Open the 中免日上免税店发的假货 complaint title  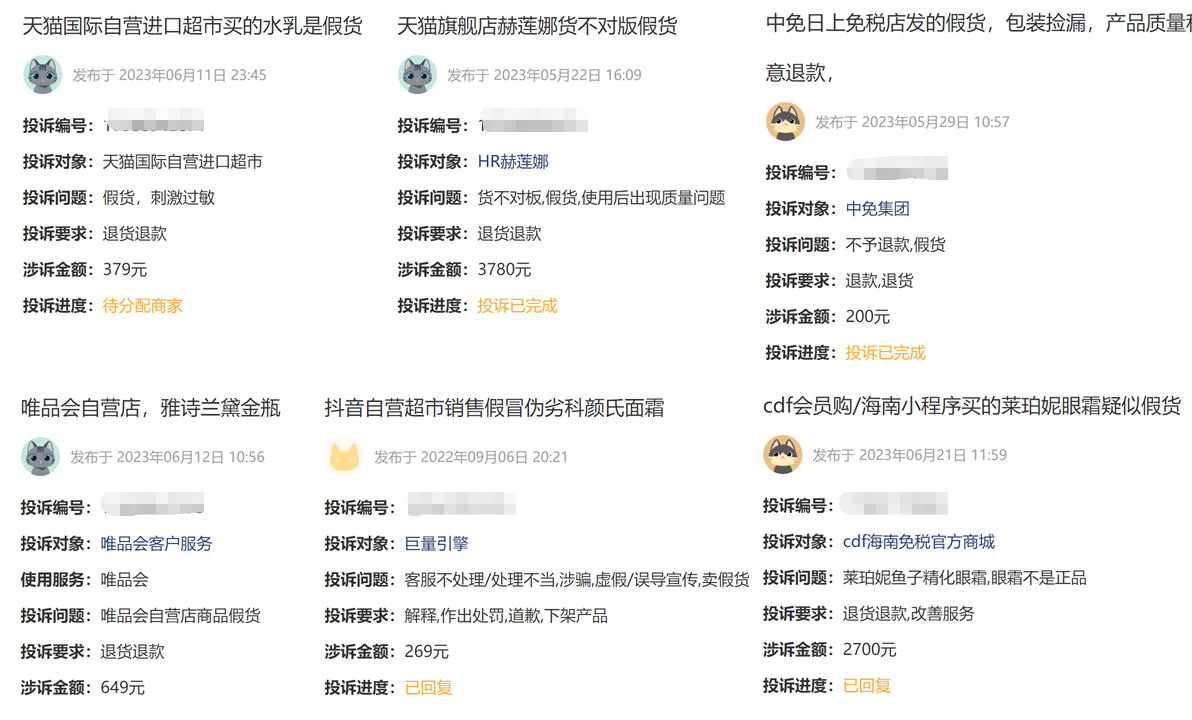click(x=977, y=24)
